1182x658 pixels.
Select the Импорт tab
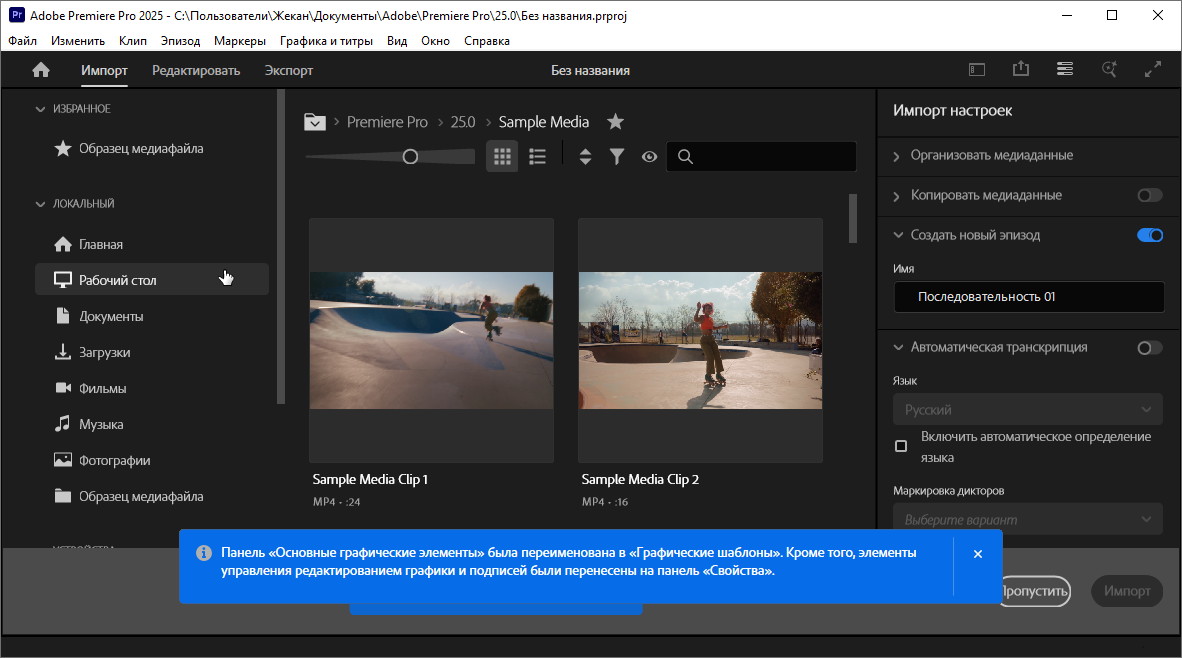coord(104,71)
